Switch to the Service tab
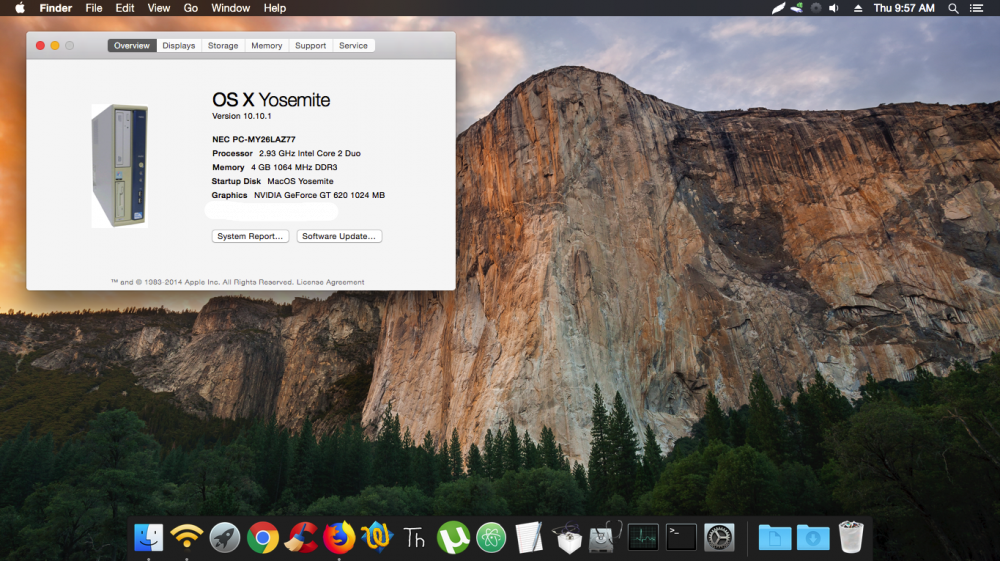This screenshot has width=1000, height=561. point(353,45)
